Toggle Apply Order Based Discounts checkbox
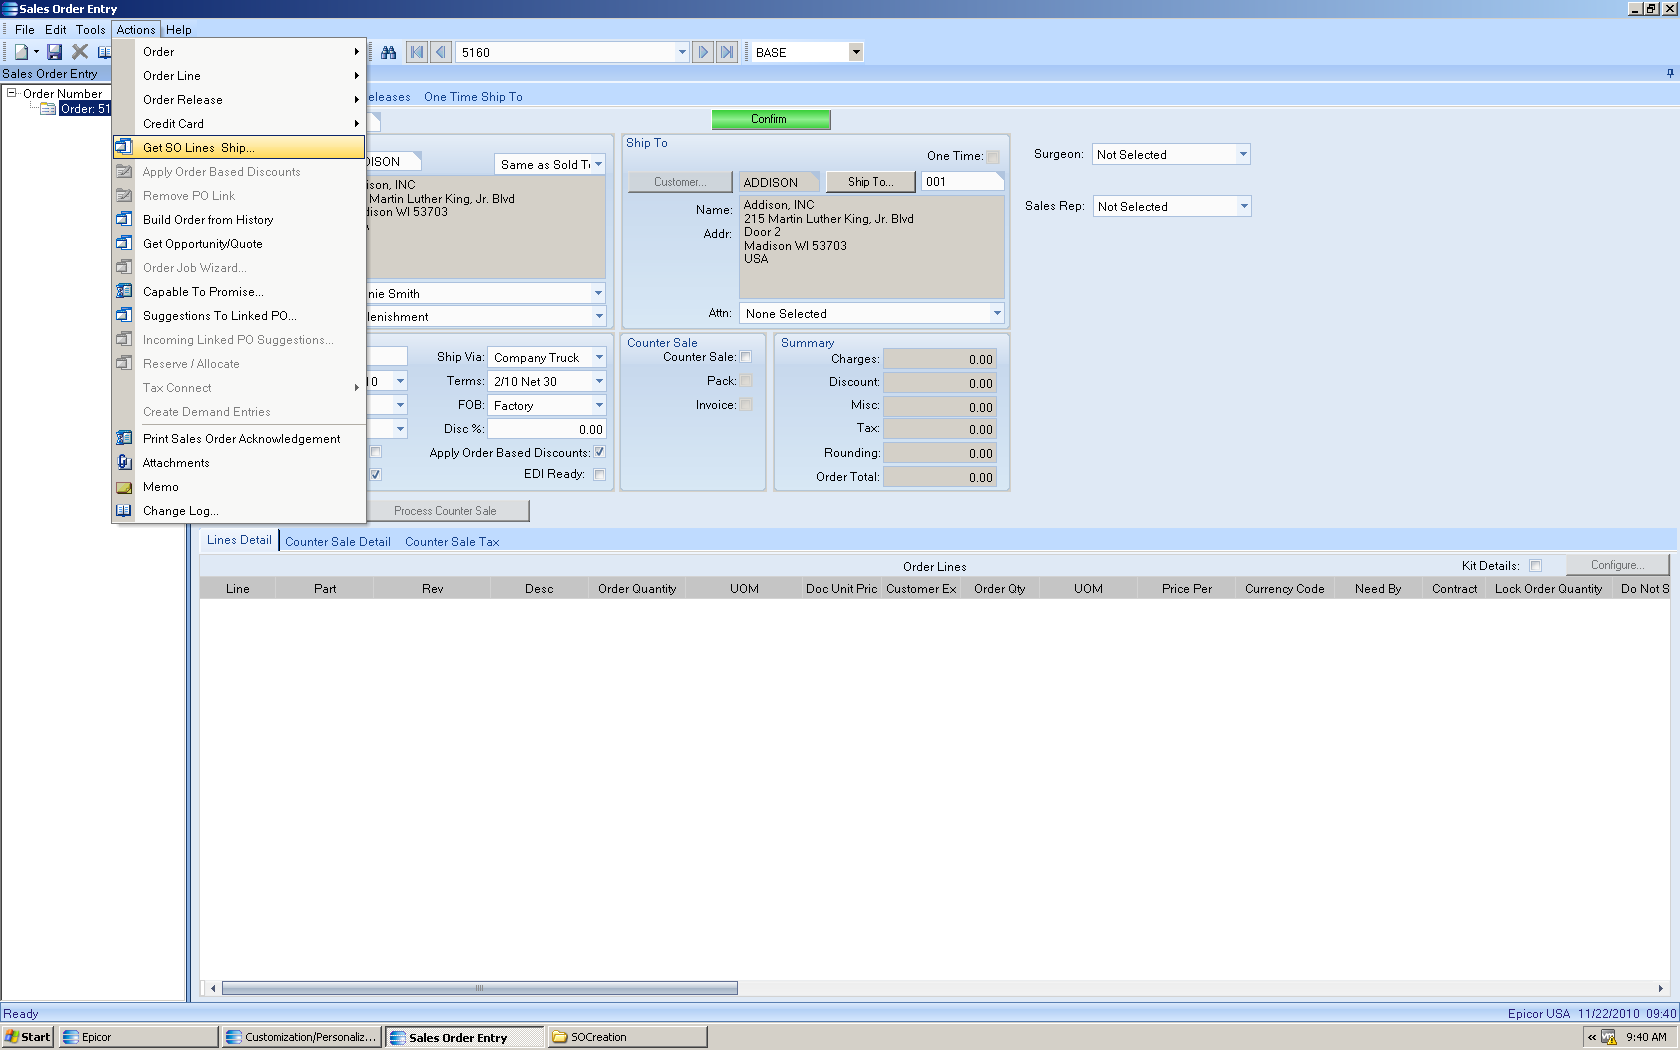 600,452
